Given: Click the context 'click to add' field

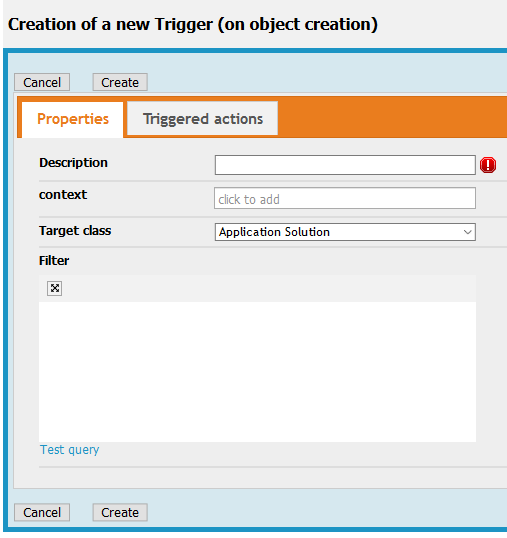Looking at the screenshot, I should click(x=345, y=198).
